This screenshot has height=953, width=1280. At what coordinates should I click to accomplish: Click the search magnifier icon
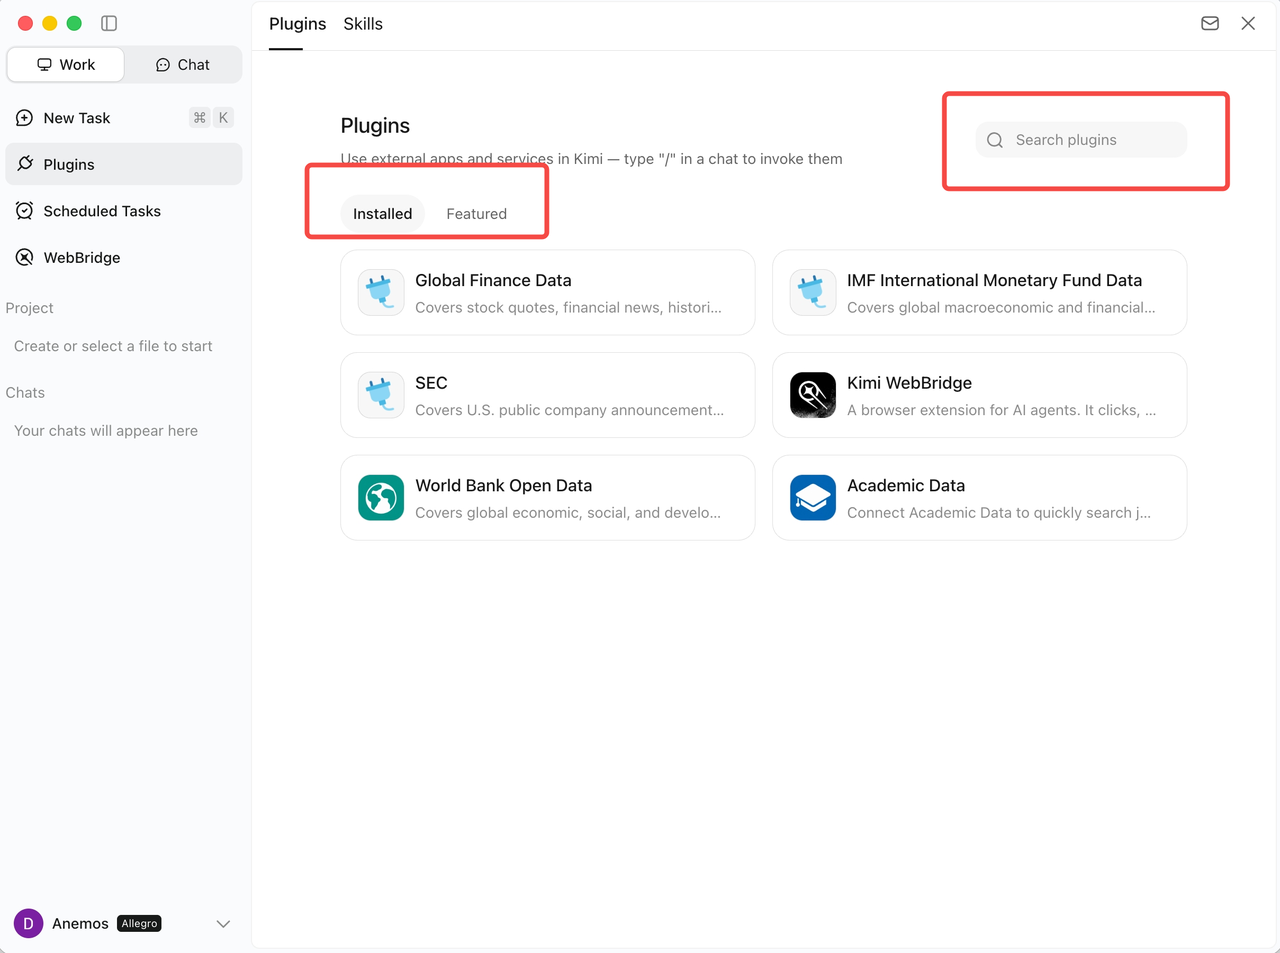(995, 140)
